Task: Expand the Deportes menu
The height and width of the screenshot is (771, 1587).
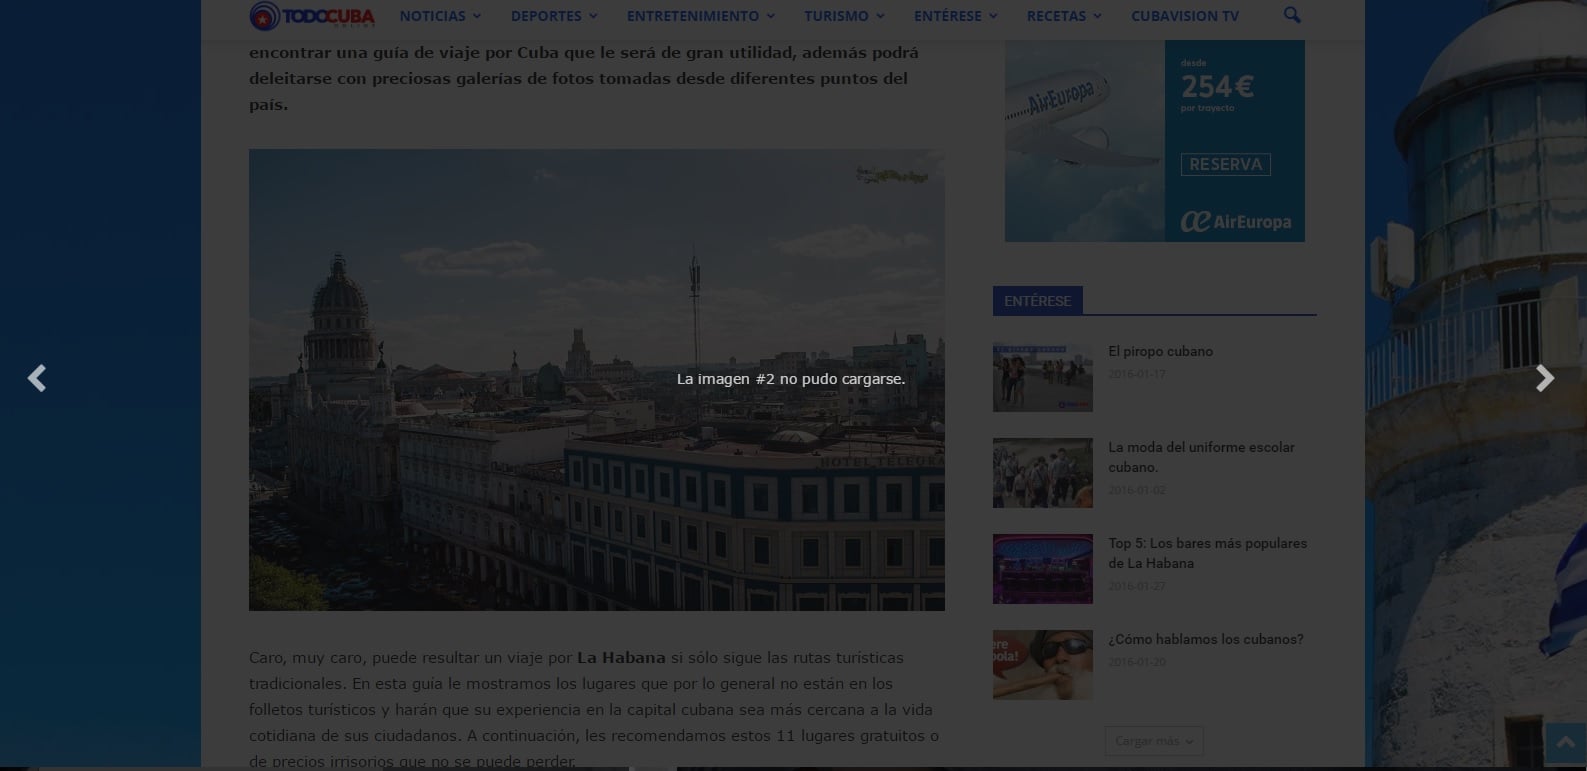Action: click(554, 16)
